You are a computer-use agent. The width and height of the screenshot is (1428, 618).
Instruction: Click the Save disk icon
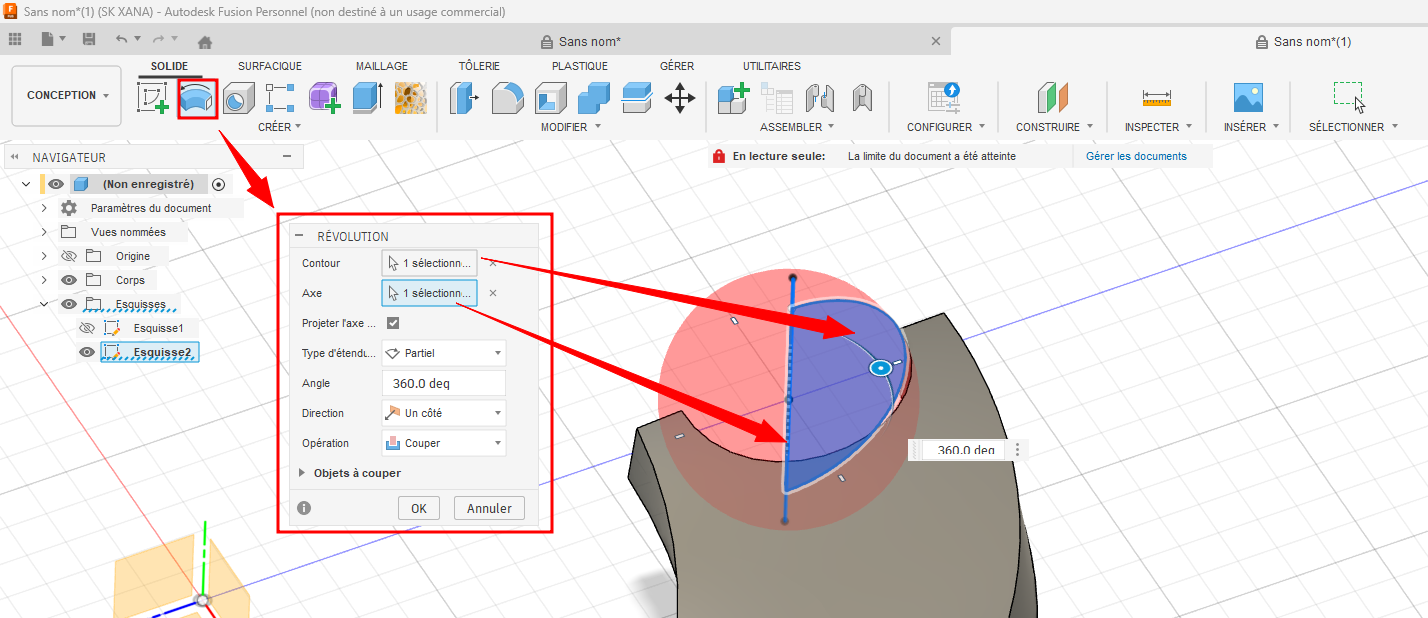(89, 40)
